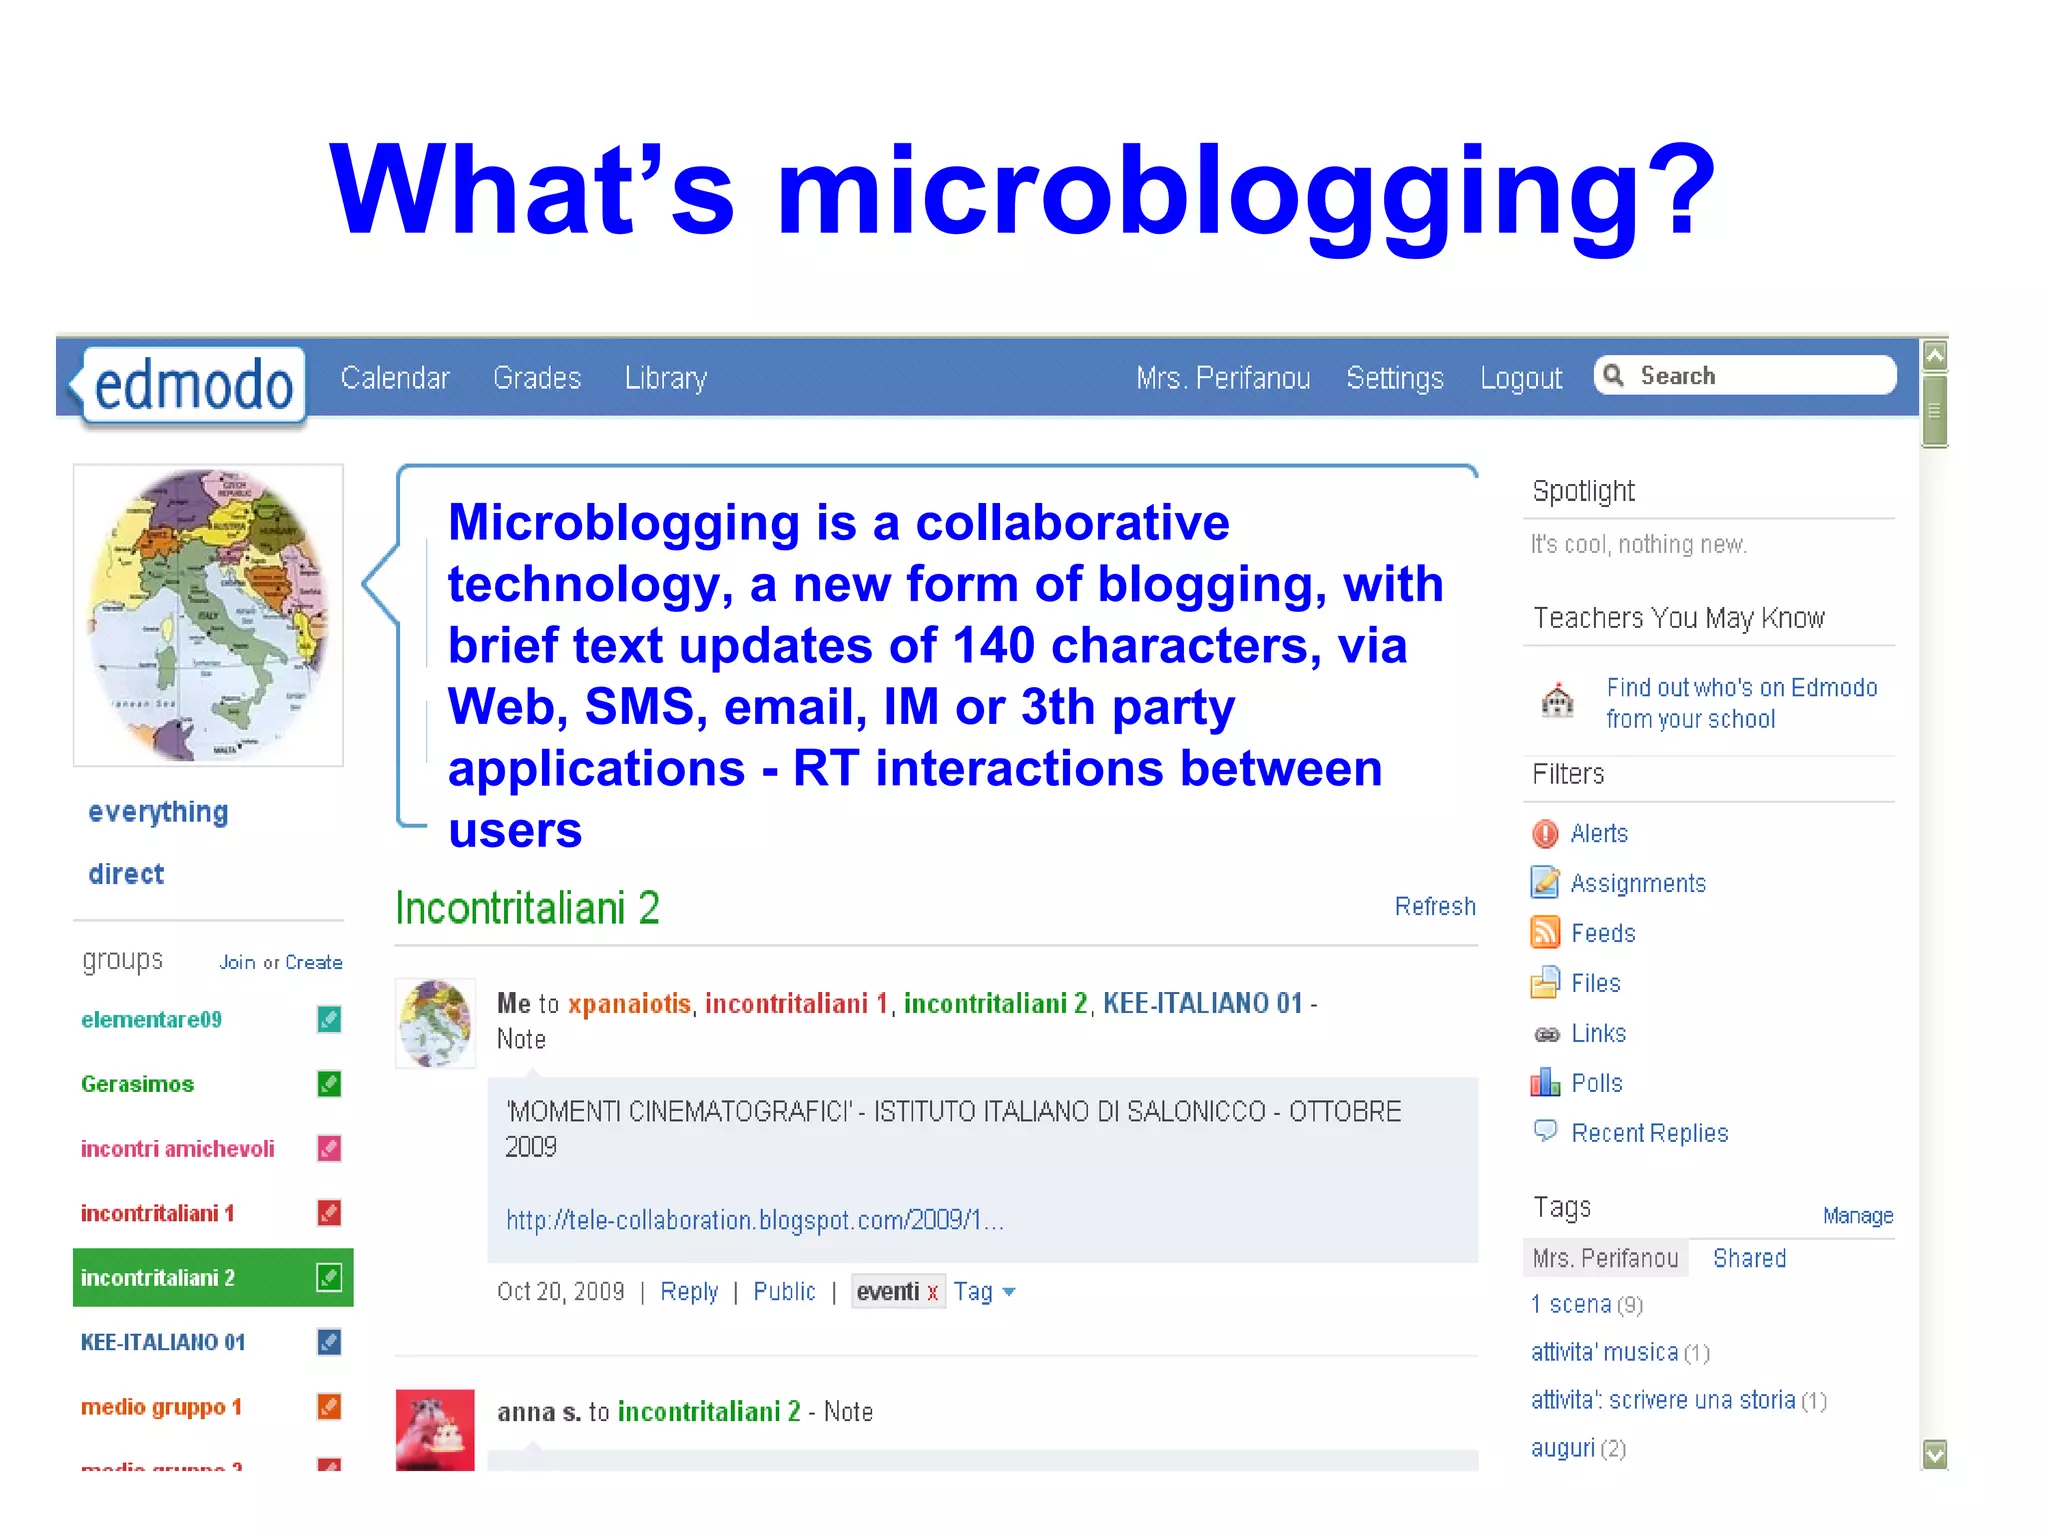Show everything stream
Viewport: 2048px width, 1536px height.
(x=158, y=812)
